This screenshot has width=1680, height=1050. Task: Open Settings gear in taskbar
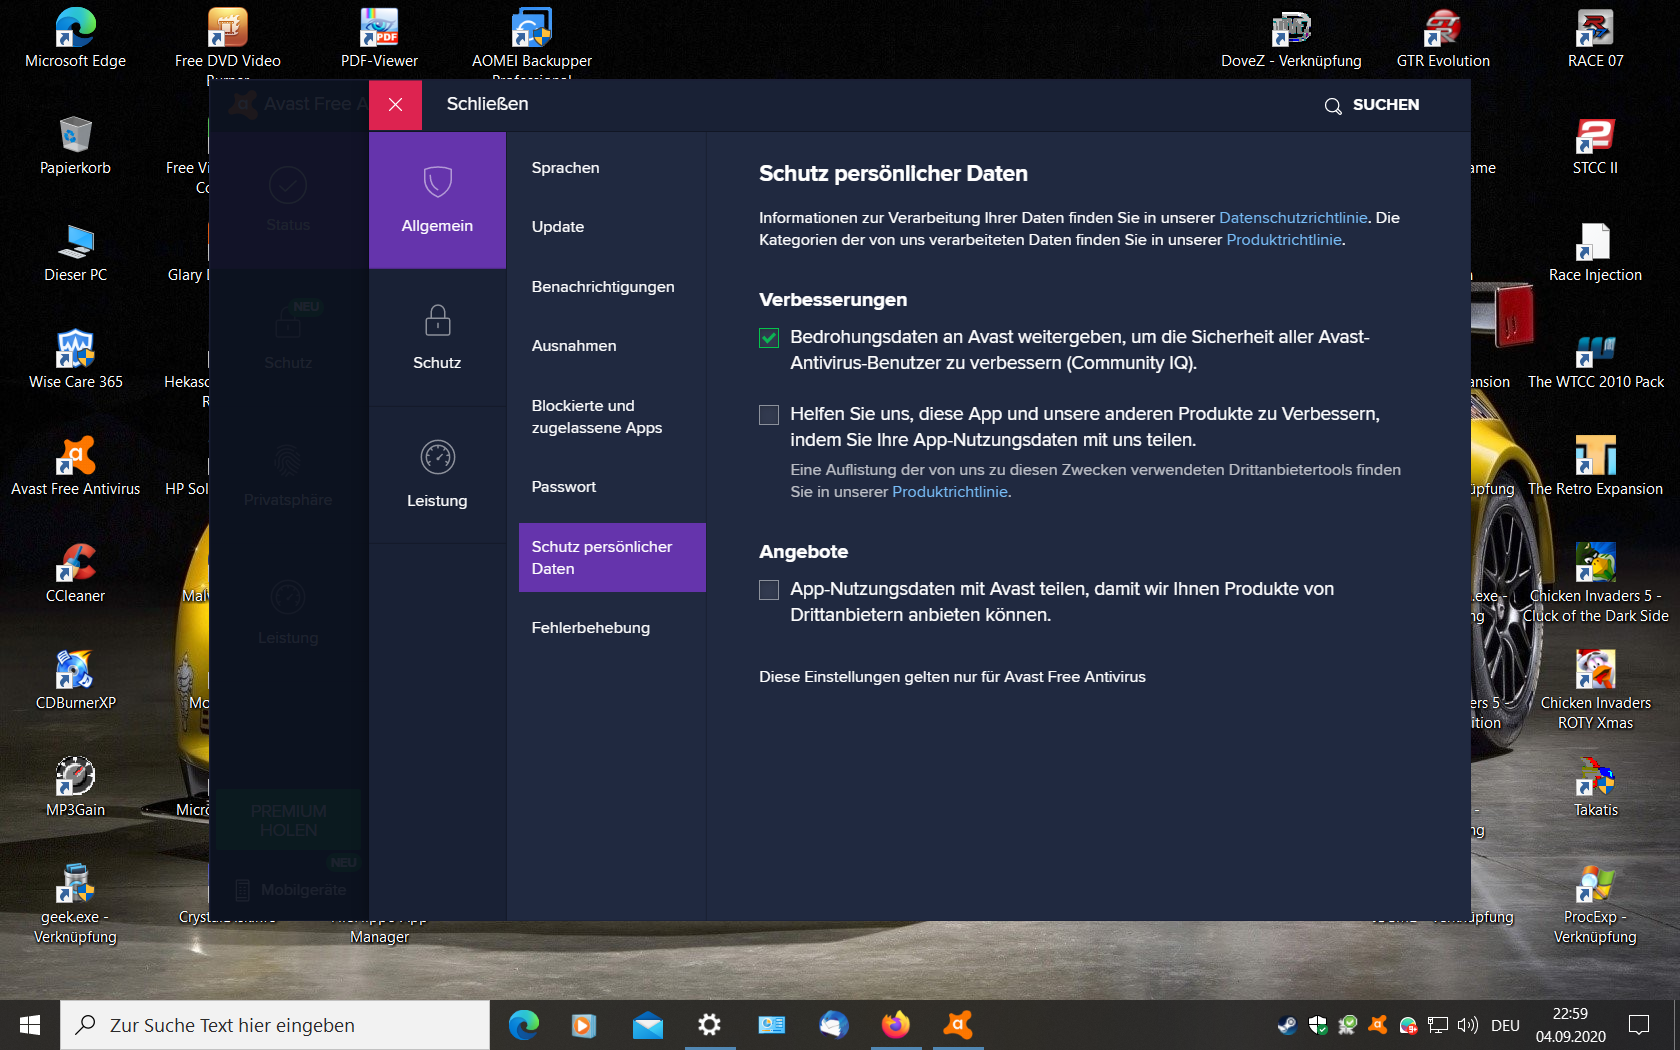709,1025
